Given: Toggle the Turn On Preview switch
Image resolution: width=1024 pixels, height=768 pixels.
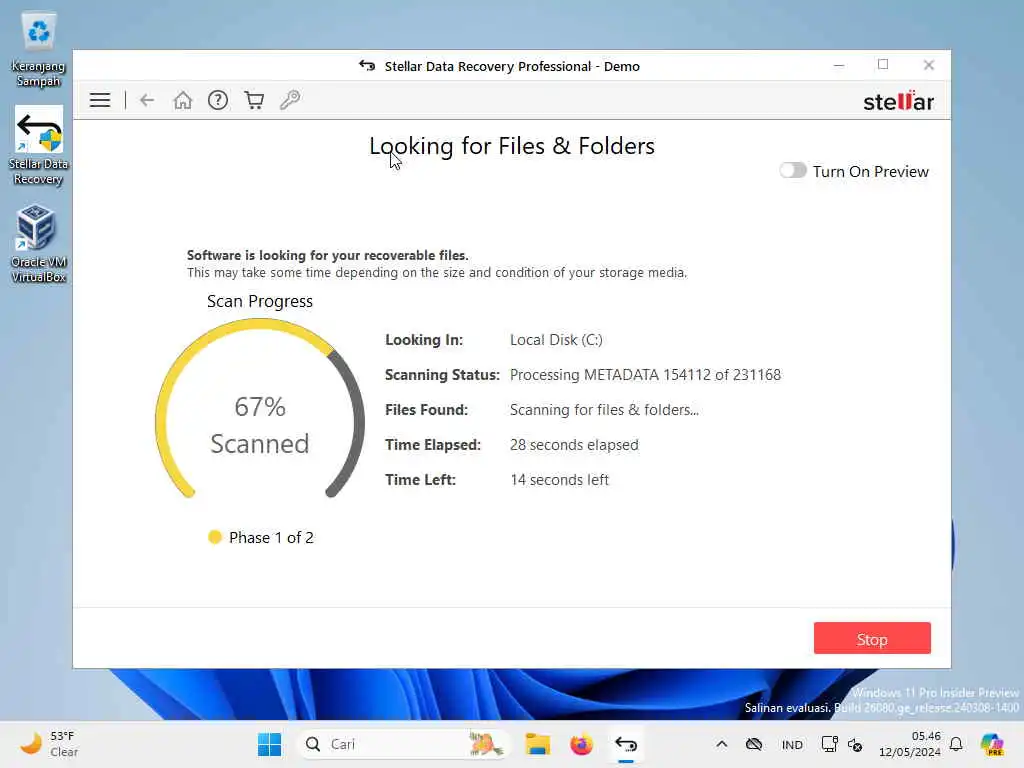Looking at the screenshot, I should (793, 170).
